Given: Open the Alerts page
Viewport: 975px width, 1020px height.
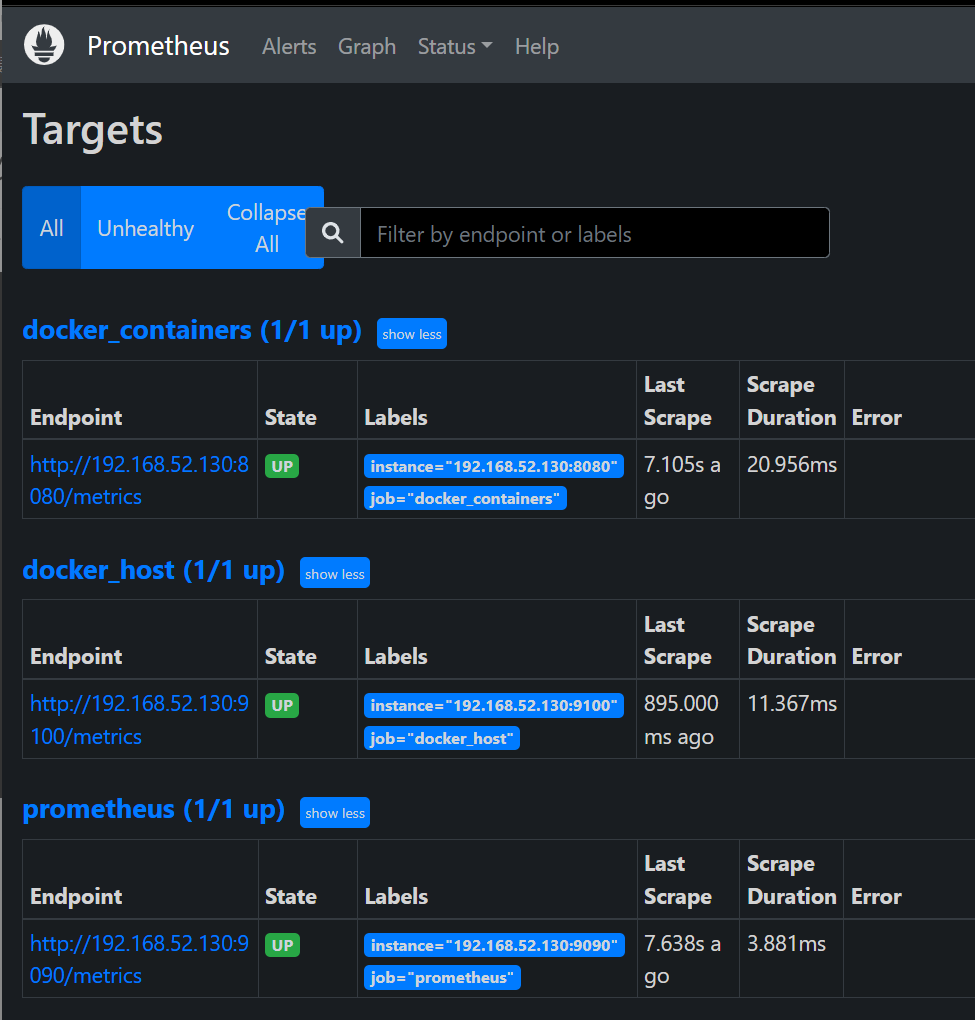Looking at the screenshot, I should point(289,47).
